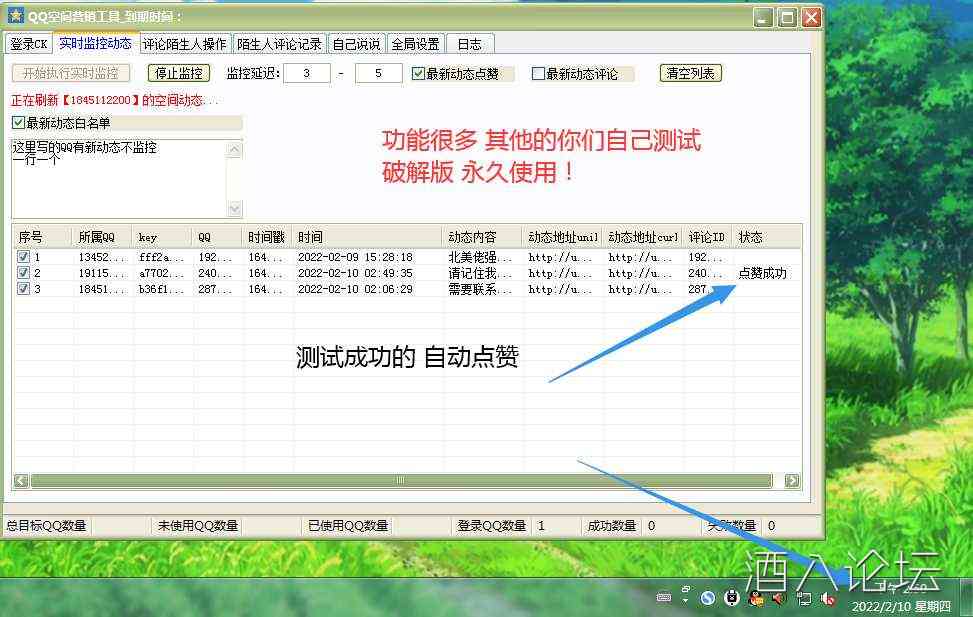Click the QQ penguin icon in system tray
The height and width of the screenshot is (617, 973).
tap(756, 598)
